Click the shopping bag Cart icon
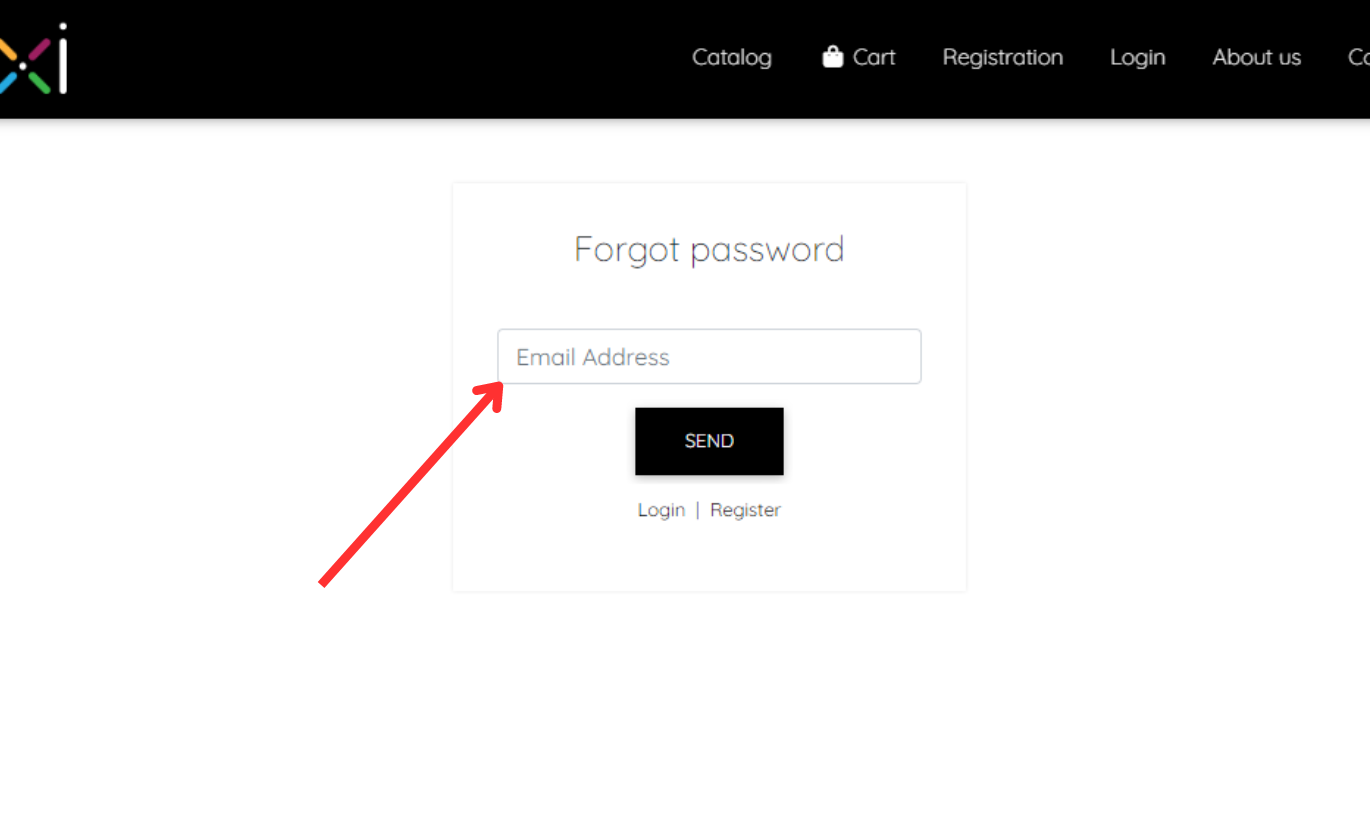The height and width of the screenshot is (825, 1370). (832, 57)
